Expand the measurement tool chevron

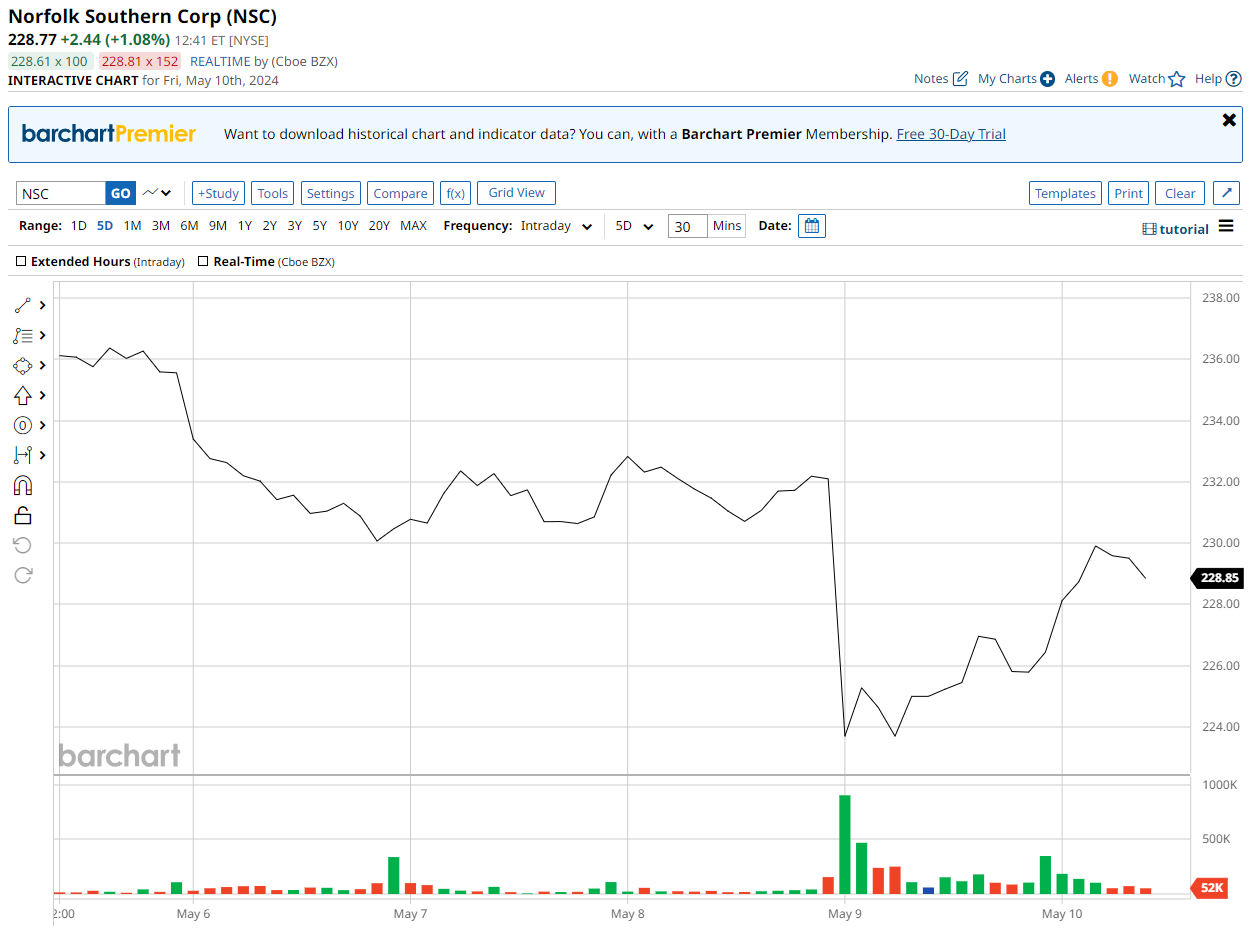click(43, 455)
